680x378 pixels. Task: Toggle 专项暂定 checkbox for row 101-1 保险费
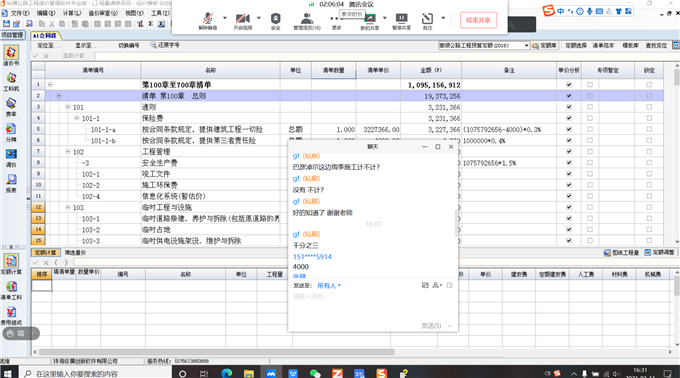(590, 118)
